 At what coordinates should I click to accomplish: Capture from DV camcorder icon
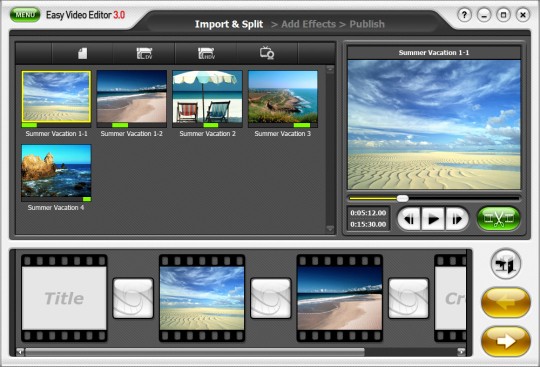(x=144, y=53)
